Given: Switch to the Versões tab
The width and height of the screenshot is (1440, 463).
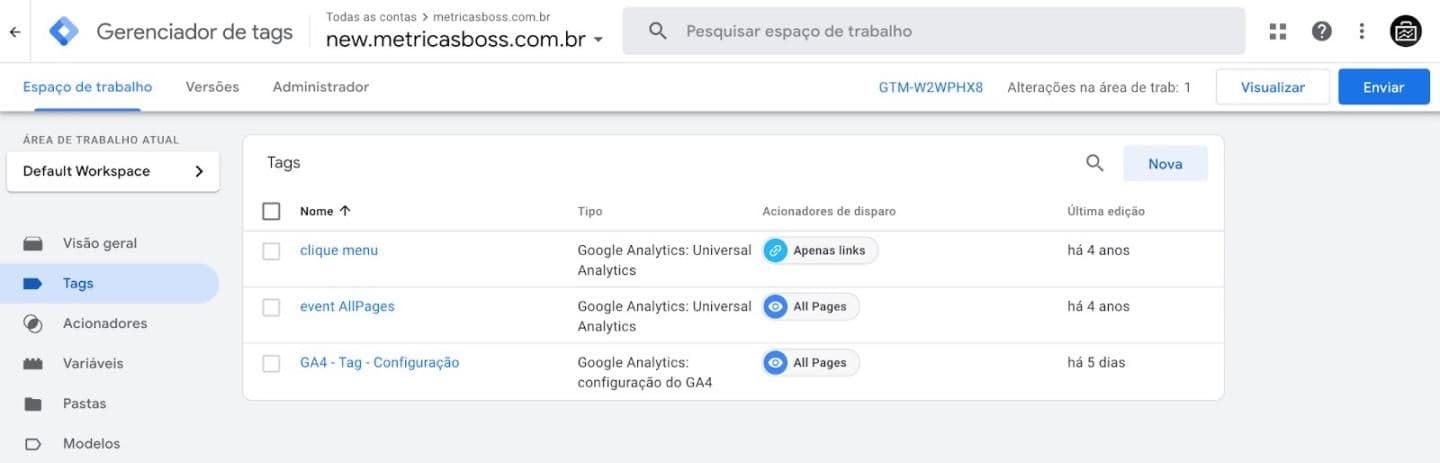Looking at the screenshot, I should (x=212, y=87).
